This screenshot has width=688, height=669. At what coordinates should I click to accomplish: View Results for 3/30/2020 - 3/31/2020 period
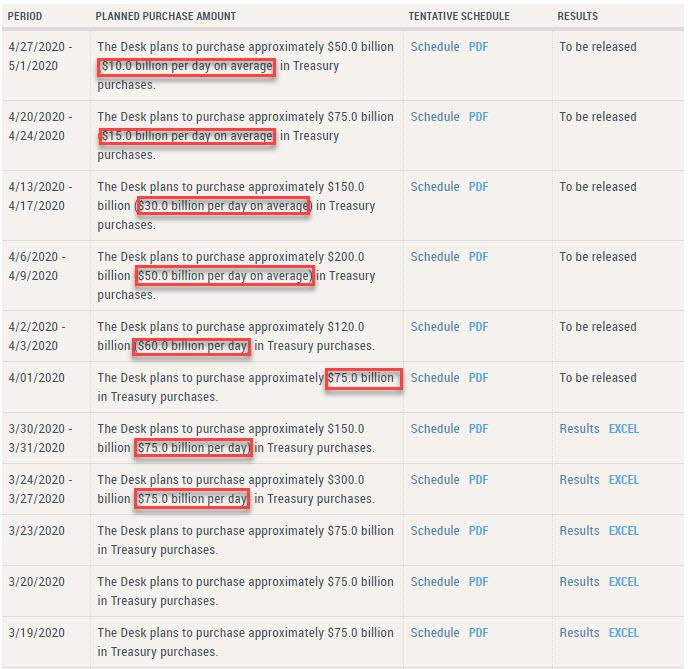coord(579,429)
